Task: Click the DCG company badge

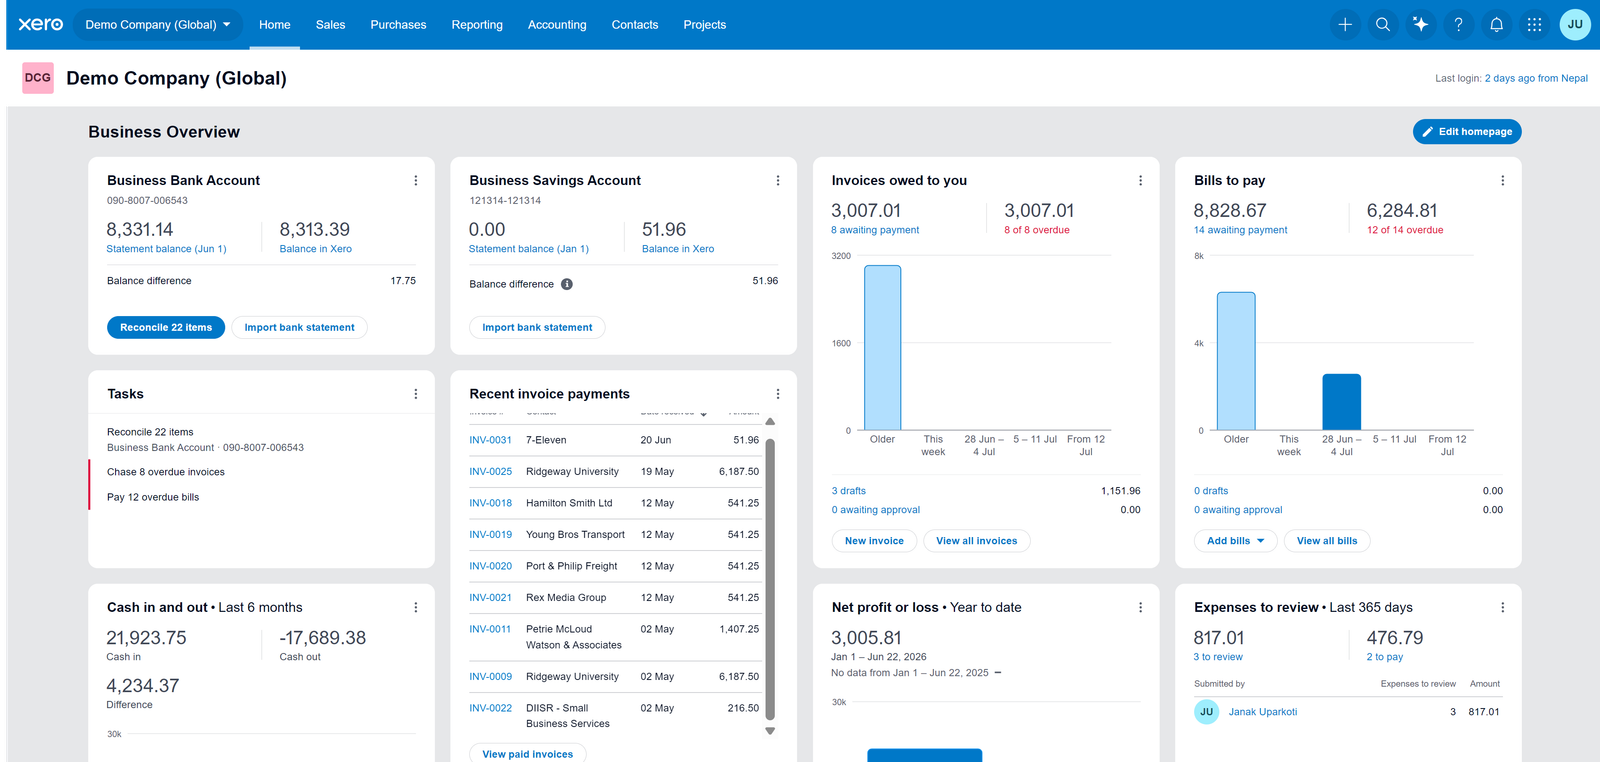Action: (x=38, y=78)
